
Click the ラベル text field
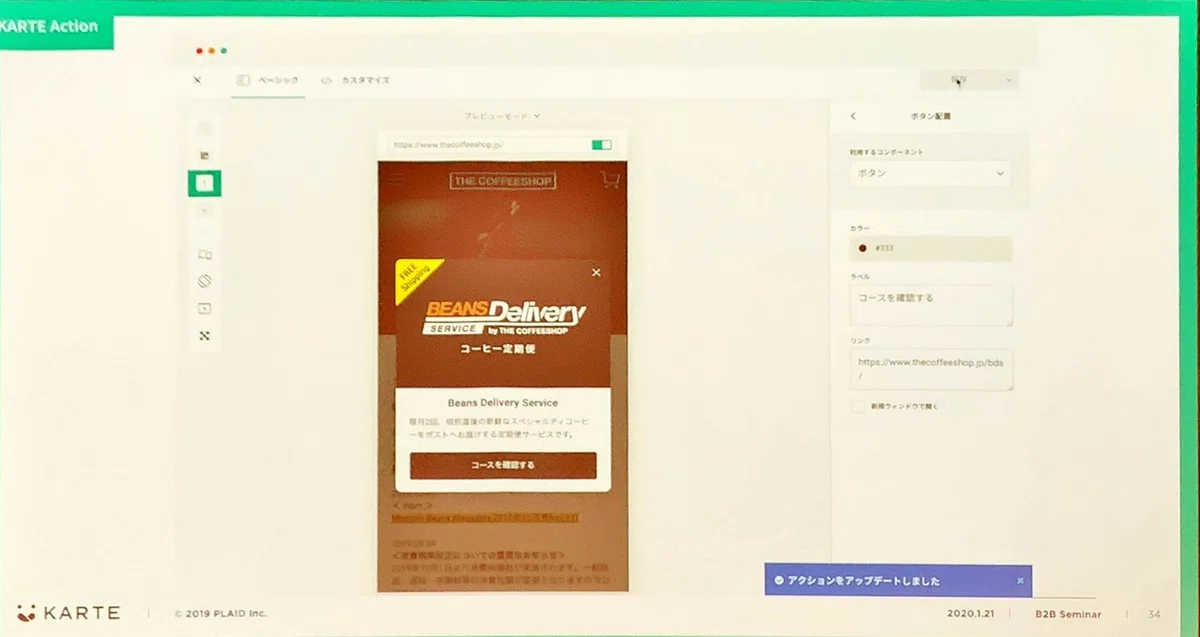pyautogui.click(x=931, y=305)
